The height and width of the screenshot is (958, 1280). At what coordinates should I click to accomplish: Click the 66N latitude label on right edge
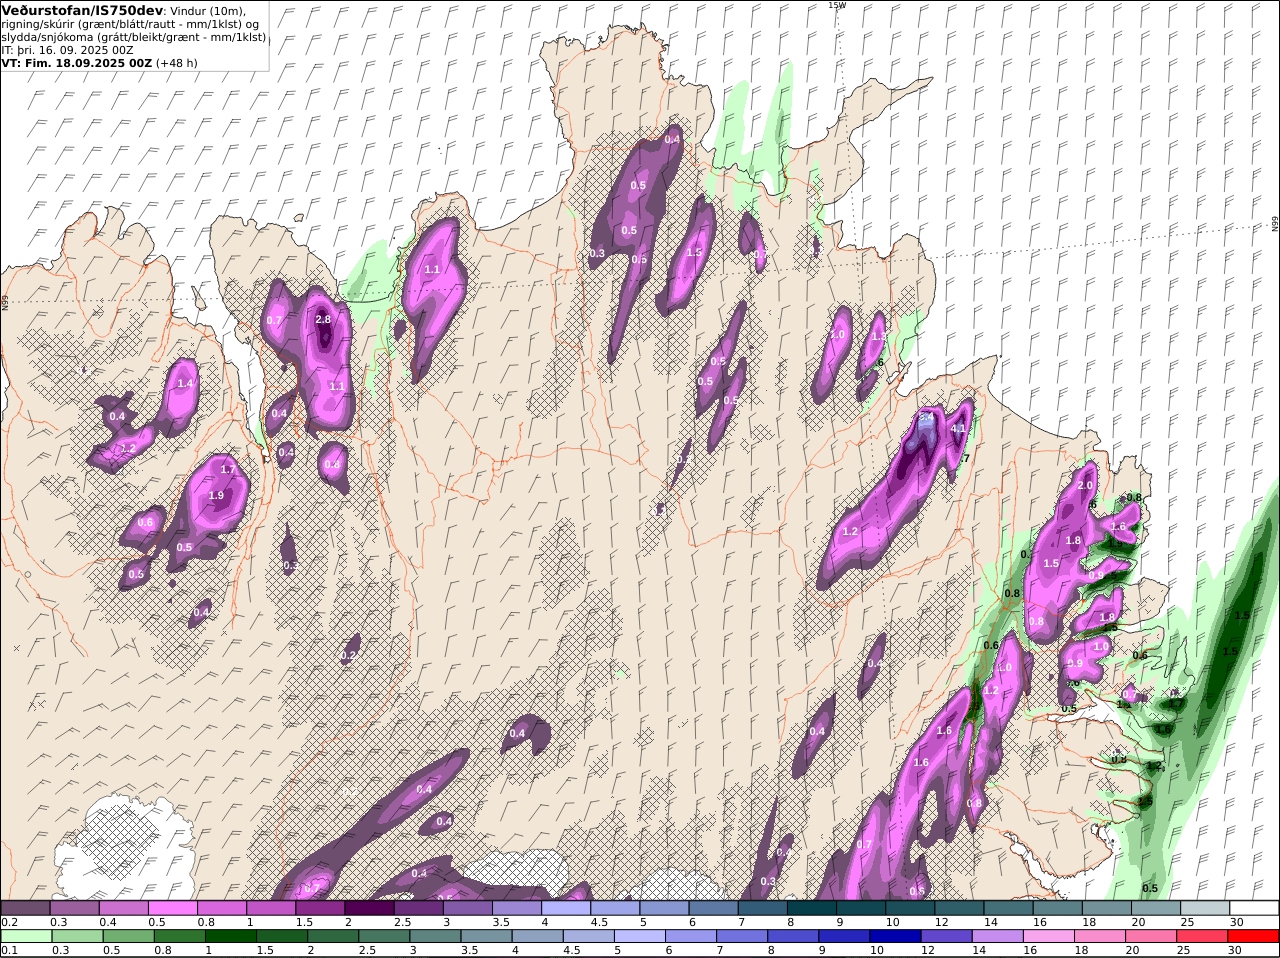[x=1275, y=224]
